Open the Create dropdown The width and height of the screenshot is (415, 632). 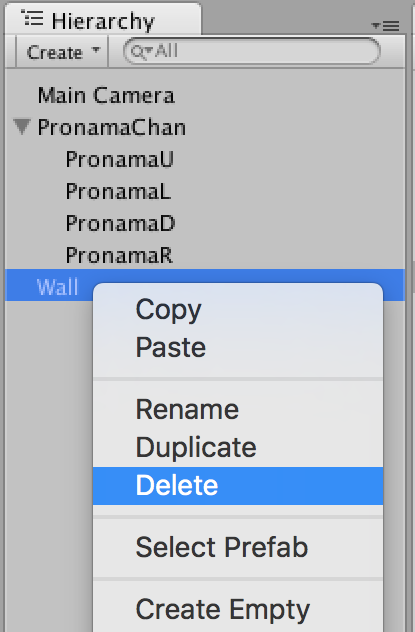62,52
